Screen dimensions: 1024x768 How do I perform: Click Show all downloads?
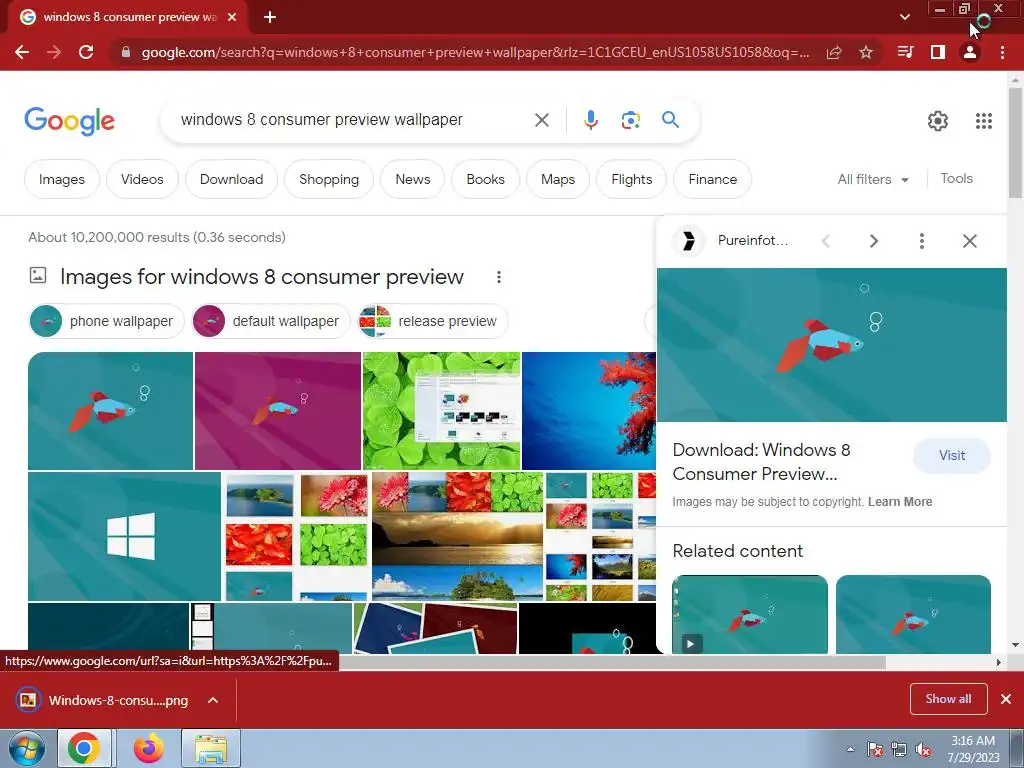coord(948,699)
